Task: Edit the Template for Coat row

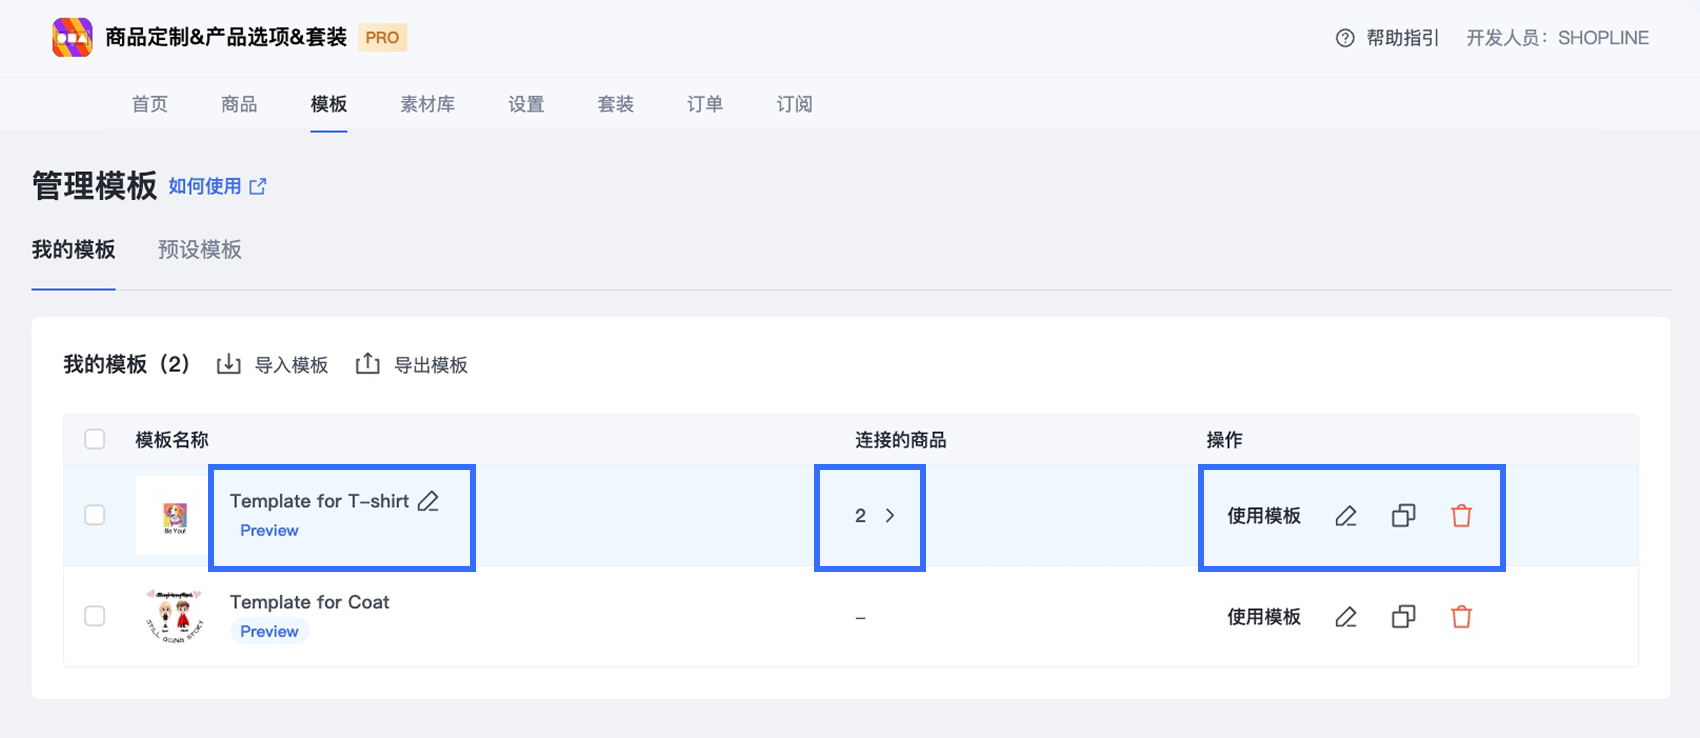Action: coord(1346,617)
